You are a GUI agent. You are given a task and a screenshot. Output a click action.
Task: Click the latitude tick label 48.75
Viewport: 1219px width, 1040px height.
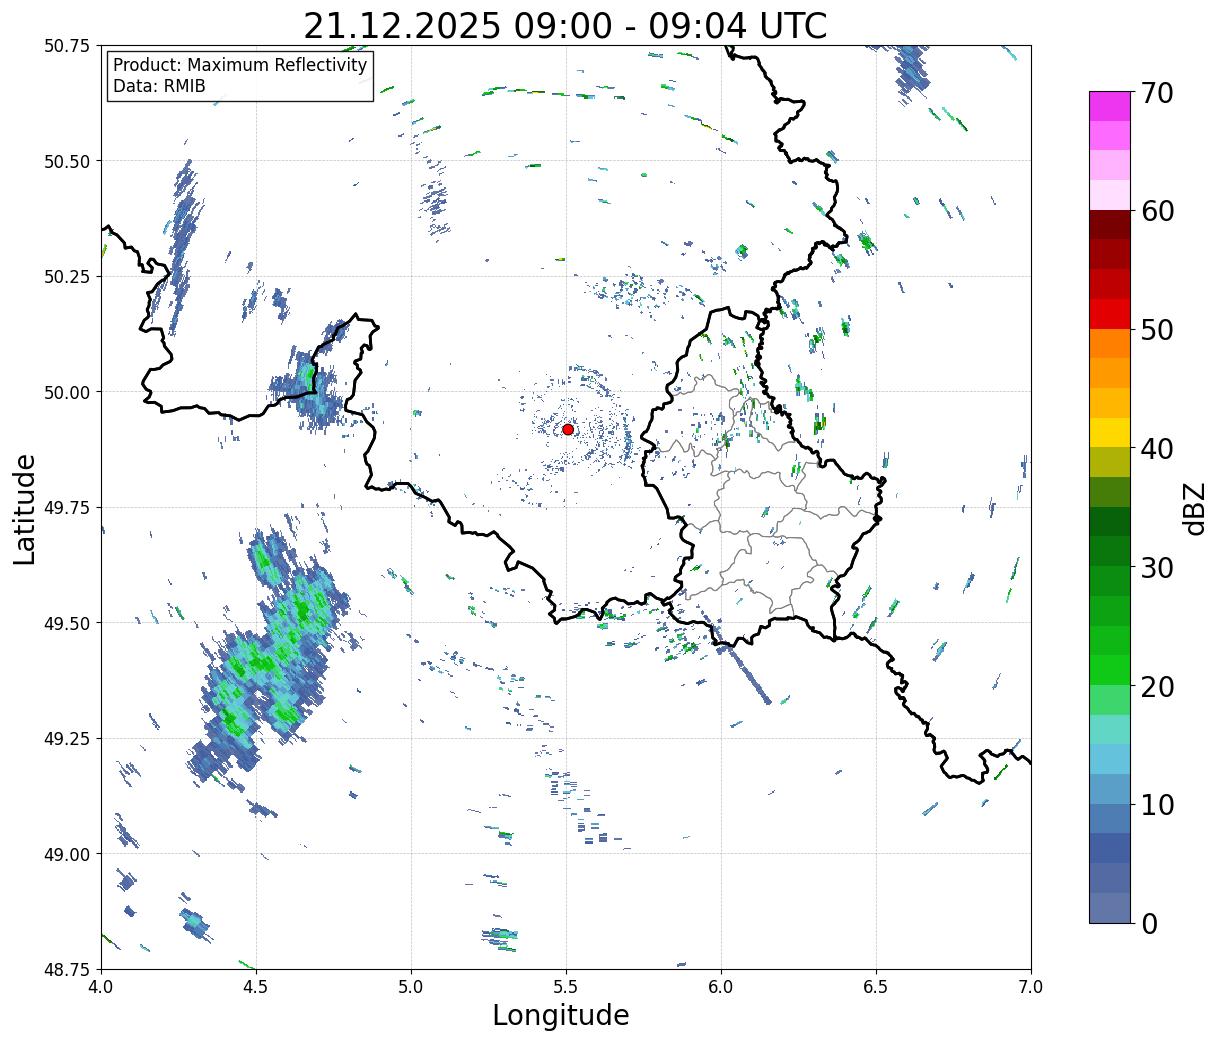[66, 969]
